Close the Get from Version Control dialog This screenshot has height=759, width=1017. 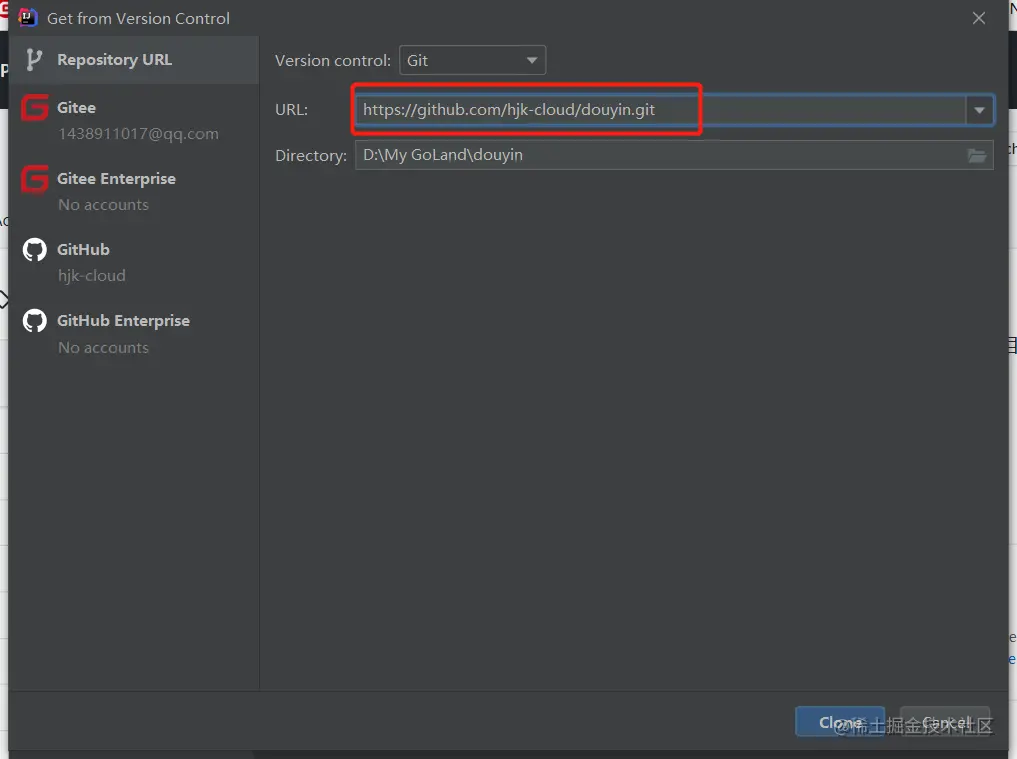pyautogui.click(x=979, y=18)
